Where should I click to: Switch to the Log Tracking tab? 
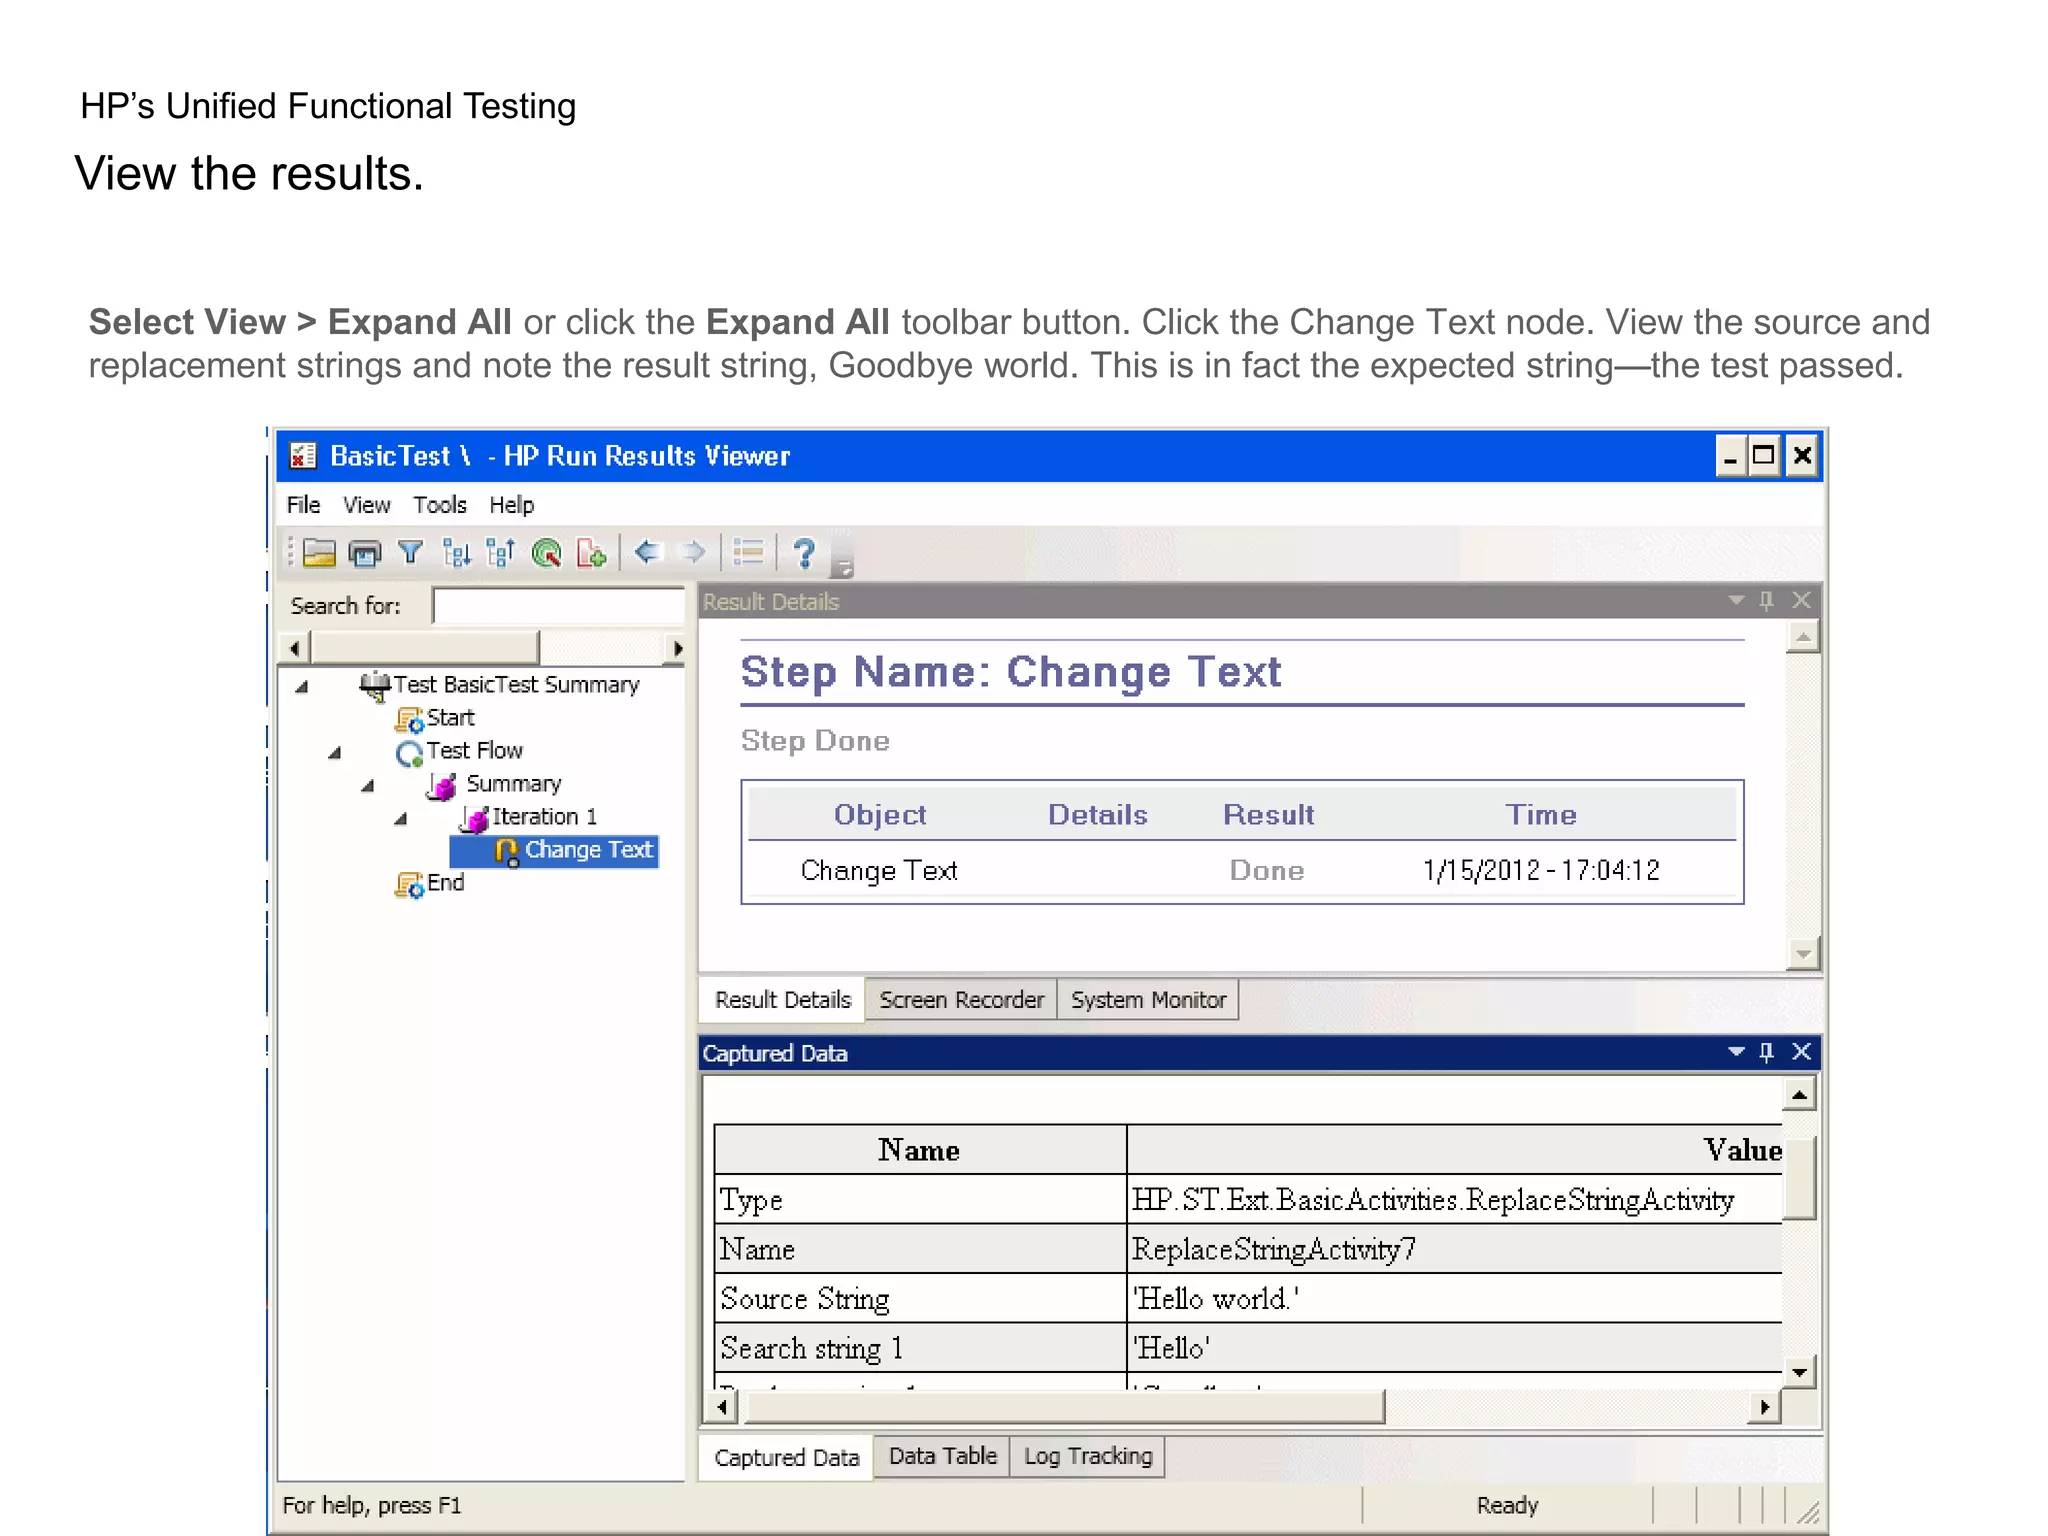pyautogui.click(x=1088, y=1456)
